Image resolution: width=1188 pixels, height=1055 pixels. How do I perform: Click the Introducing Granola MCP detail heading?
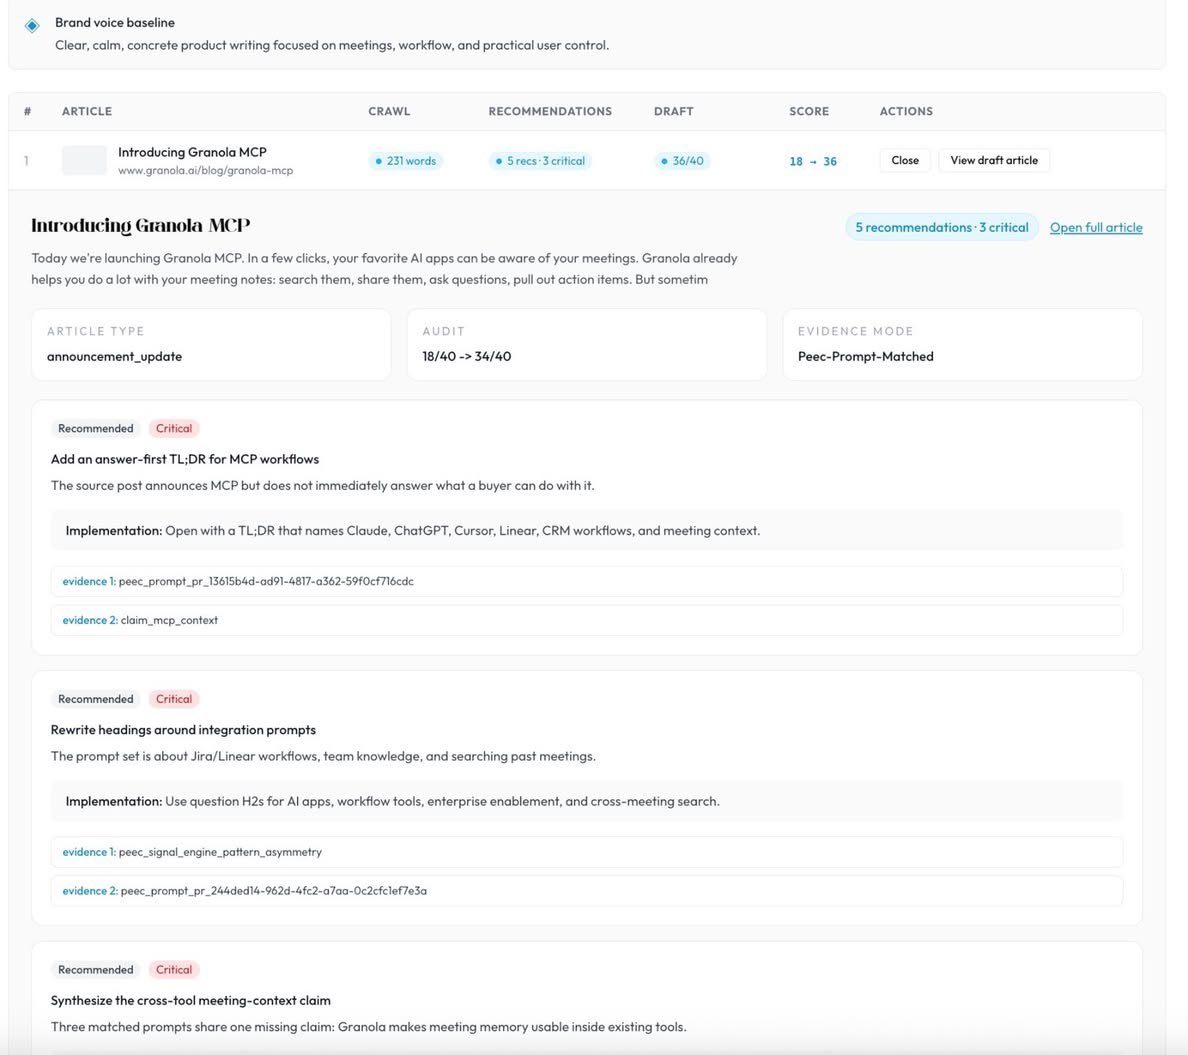tap(140, 226)
